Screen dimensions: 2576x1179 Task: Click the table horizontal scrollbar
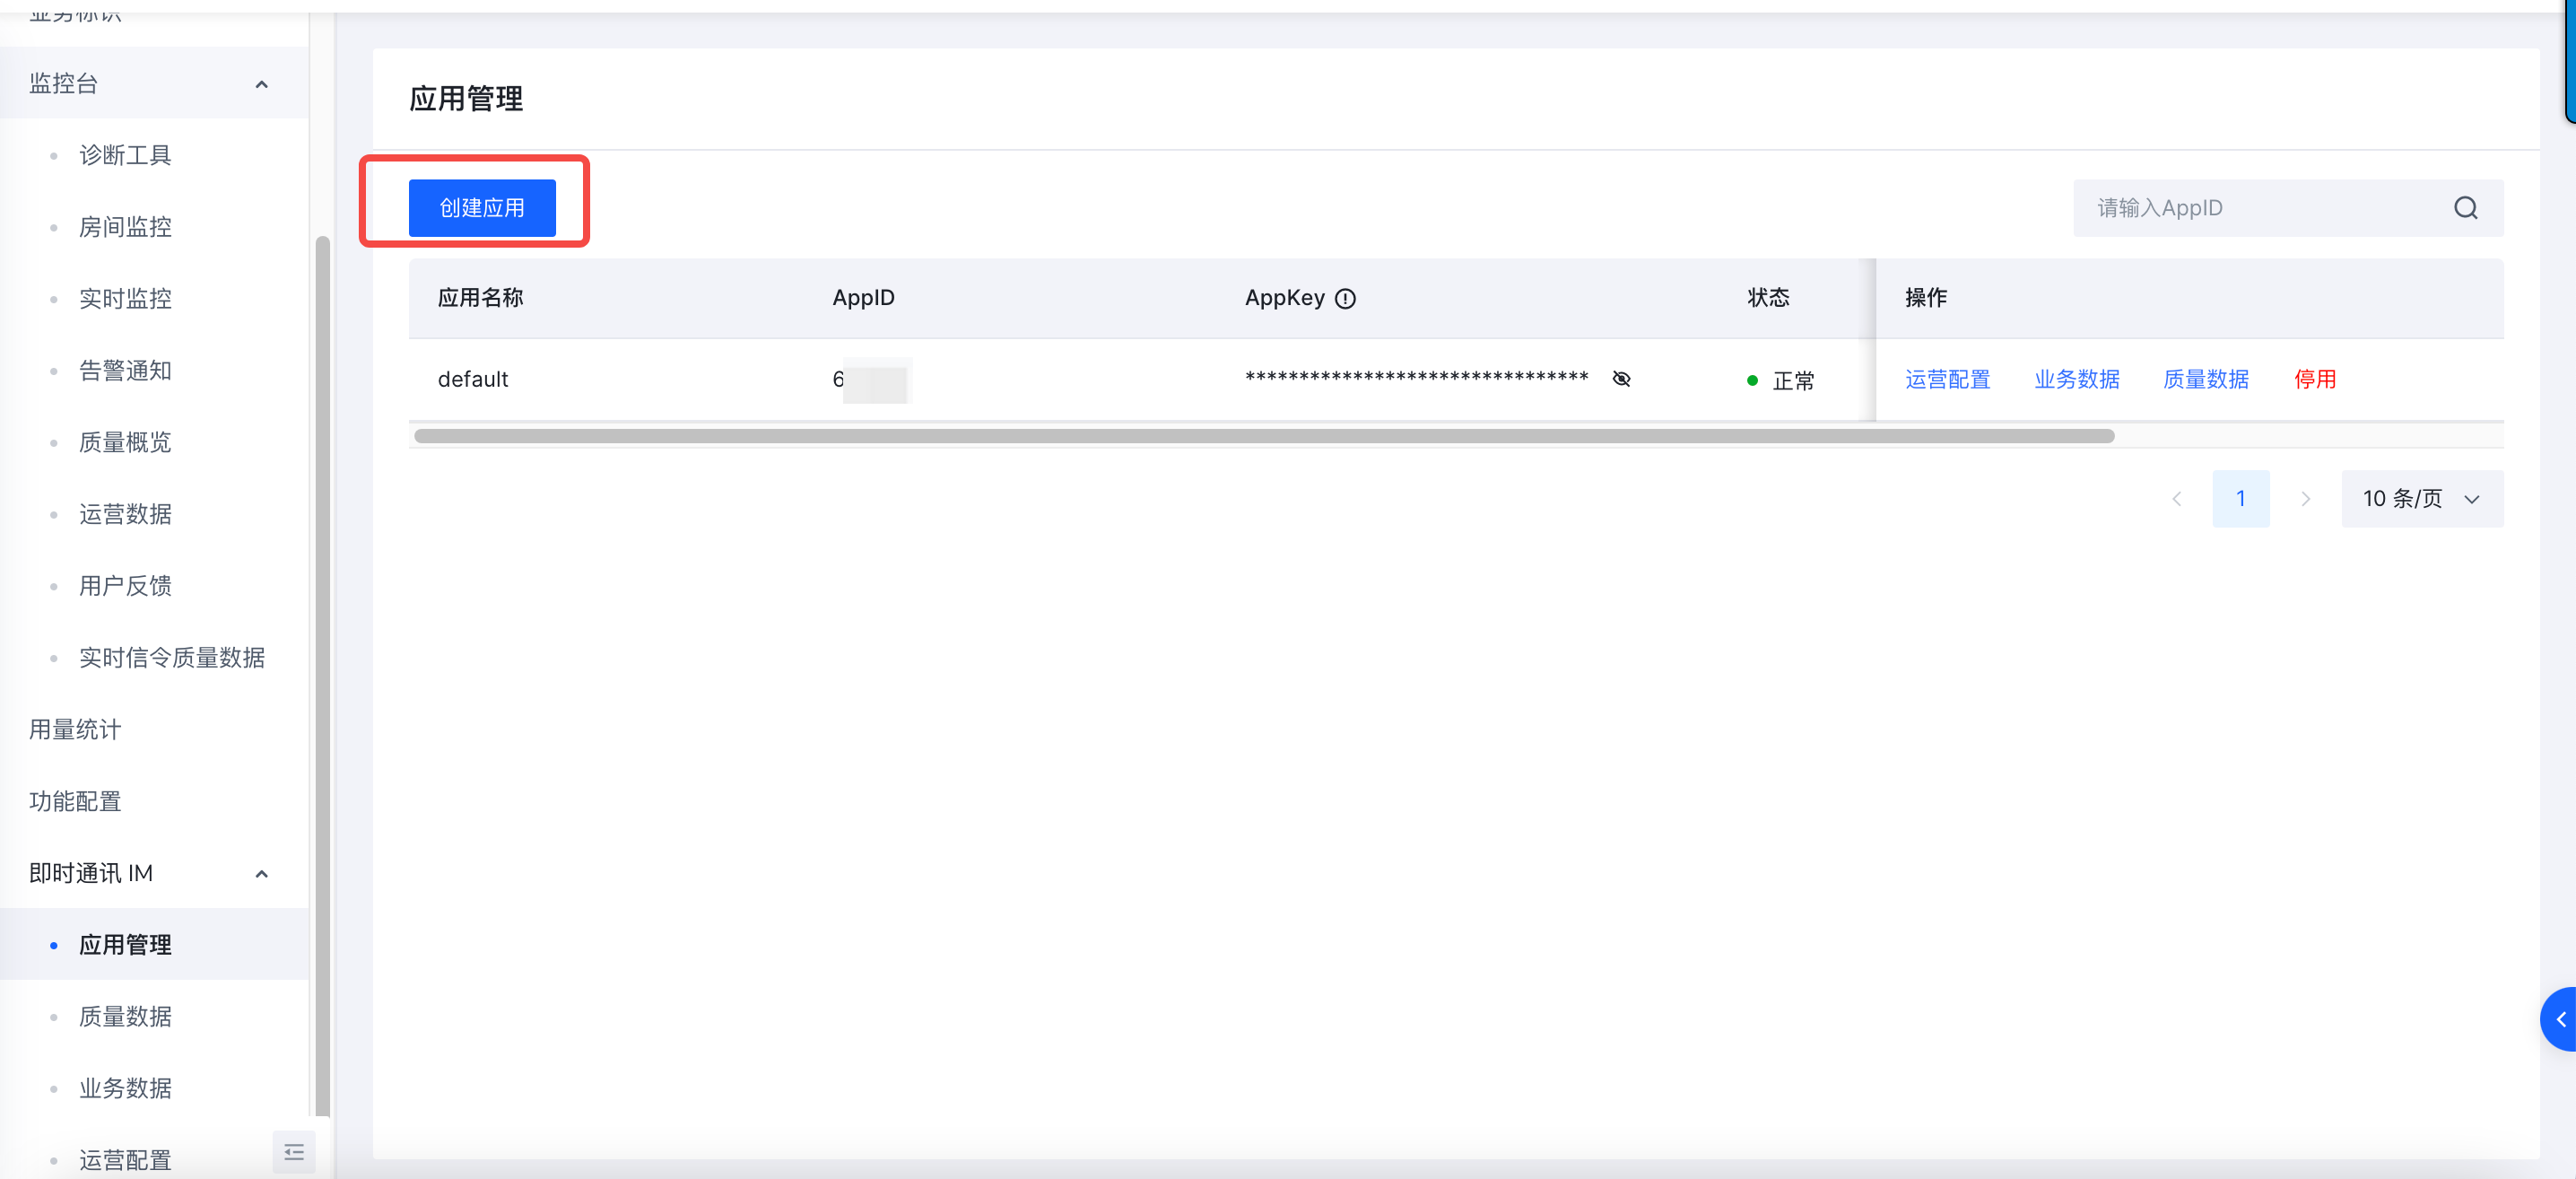(x=1264, y=436)
